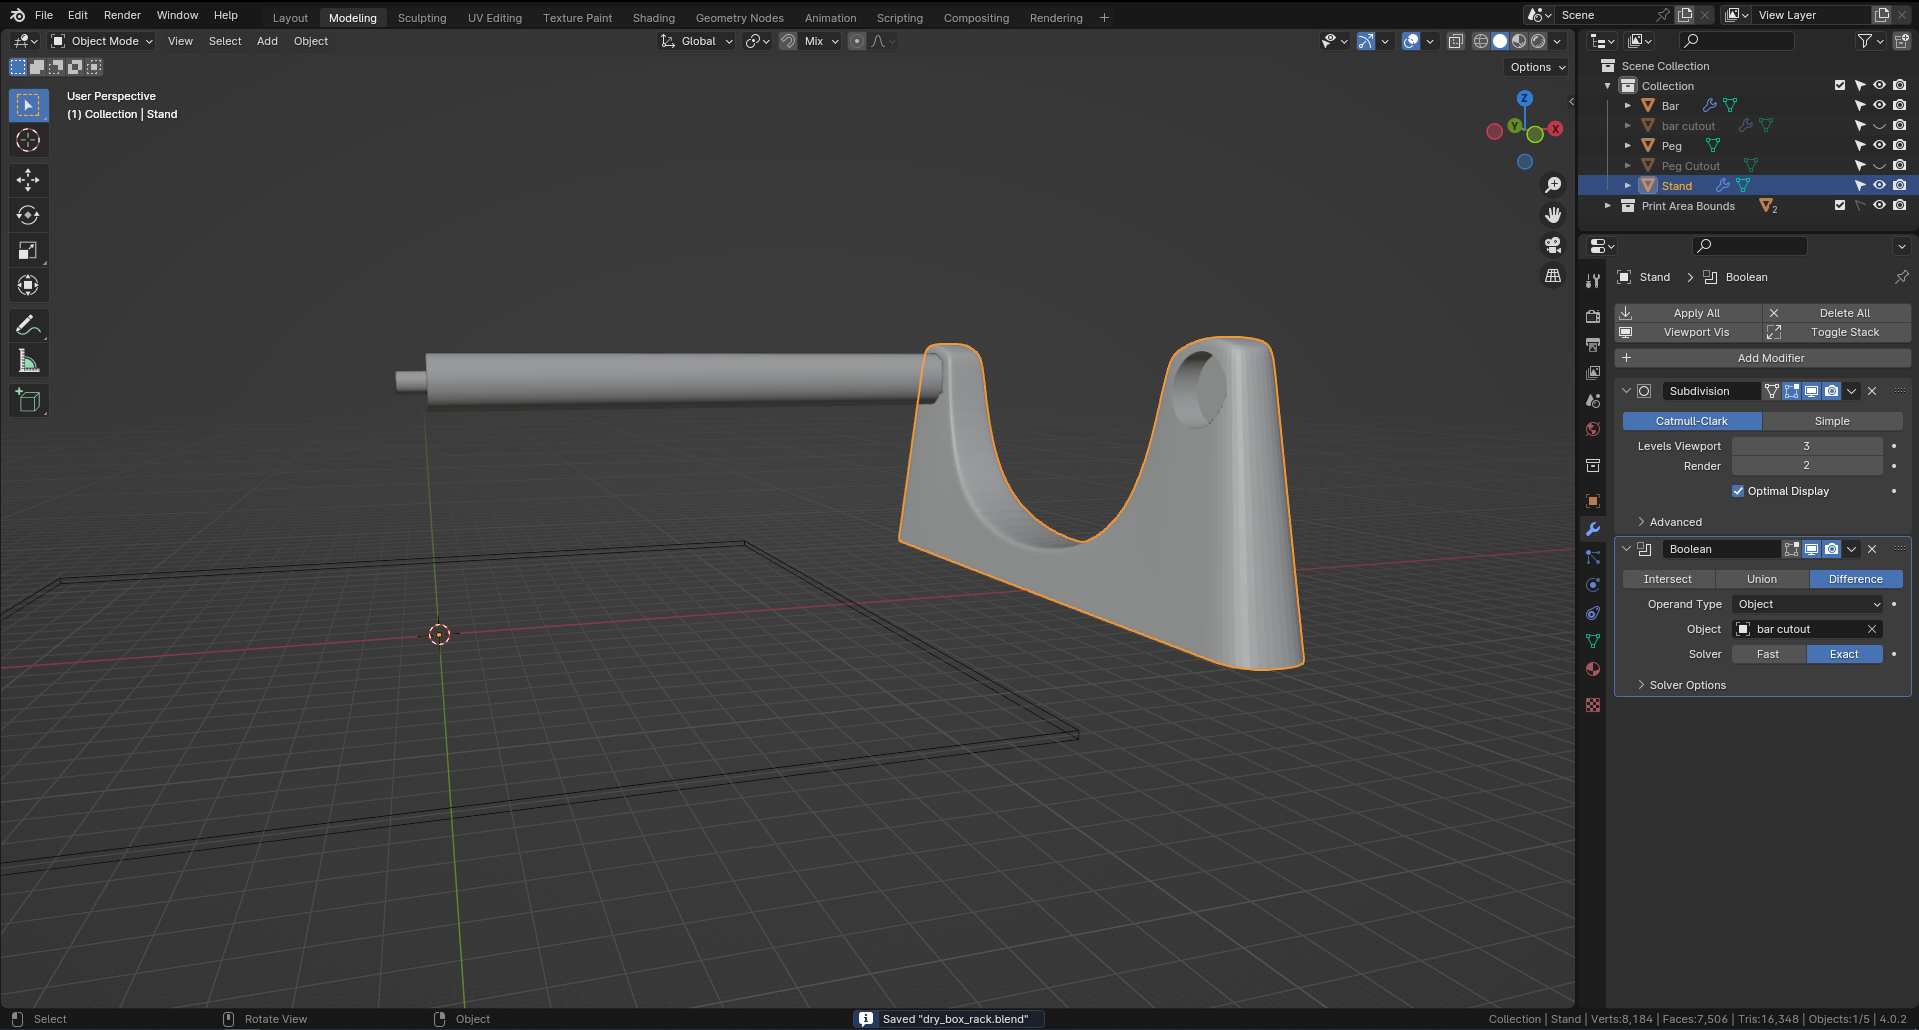1919x1030 pixels.
Task: Toggle camera view icon
Action: pos(1553,245)
